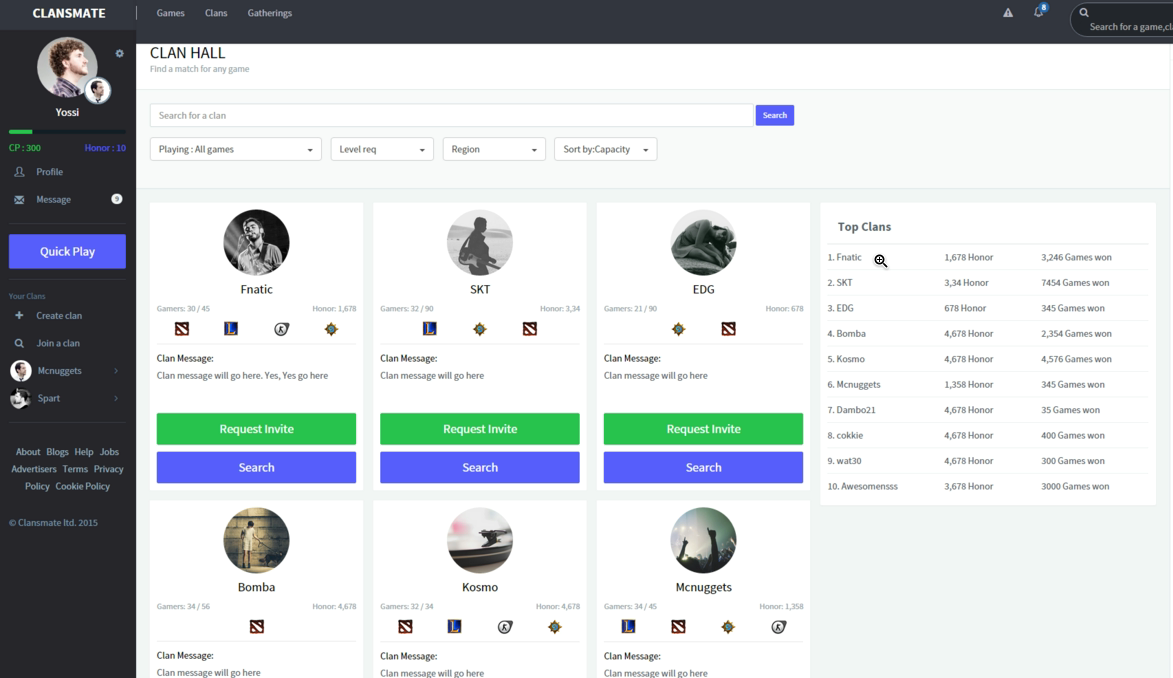Open the Gatherings menu in top navigation
The image size is (1173, 678).
270,13
